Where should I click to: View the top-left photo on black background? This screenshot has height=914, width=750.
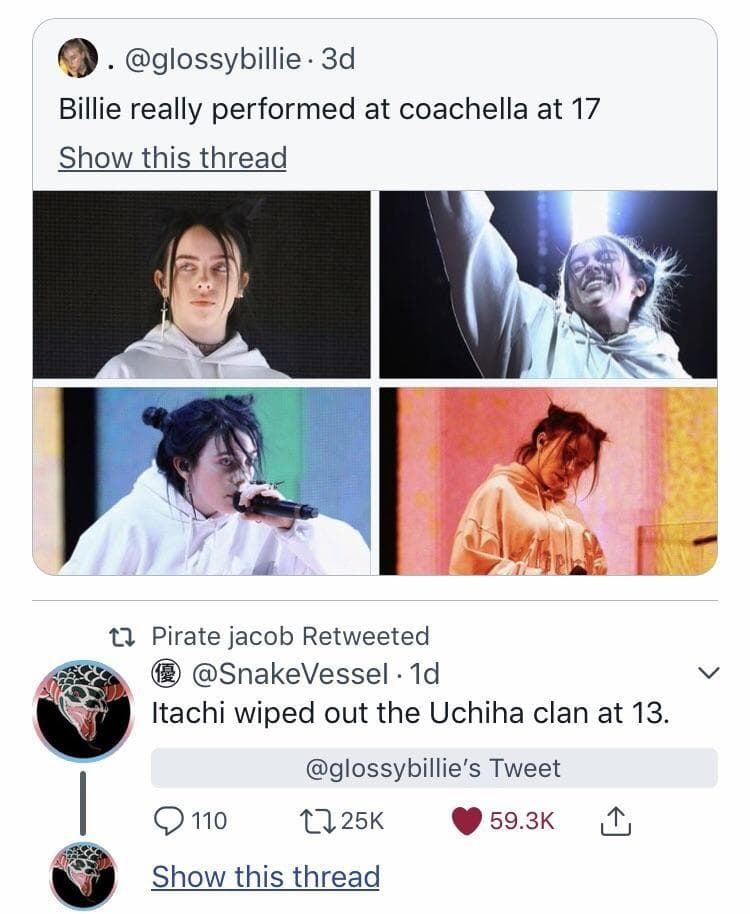tap(201, 284)
